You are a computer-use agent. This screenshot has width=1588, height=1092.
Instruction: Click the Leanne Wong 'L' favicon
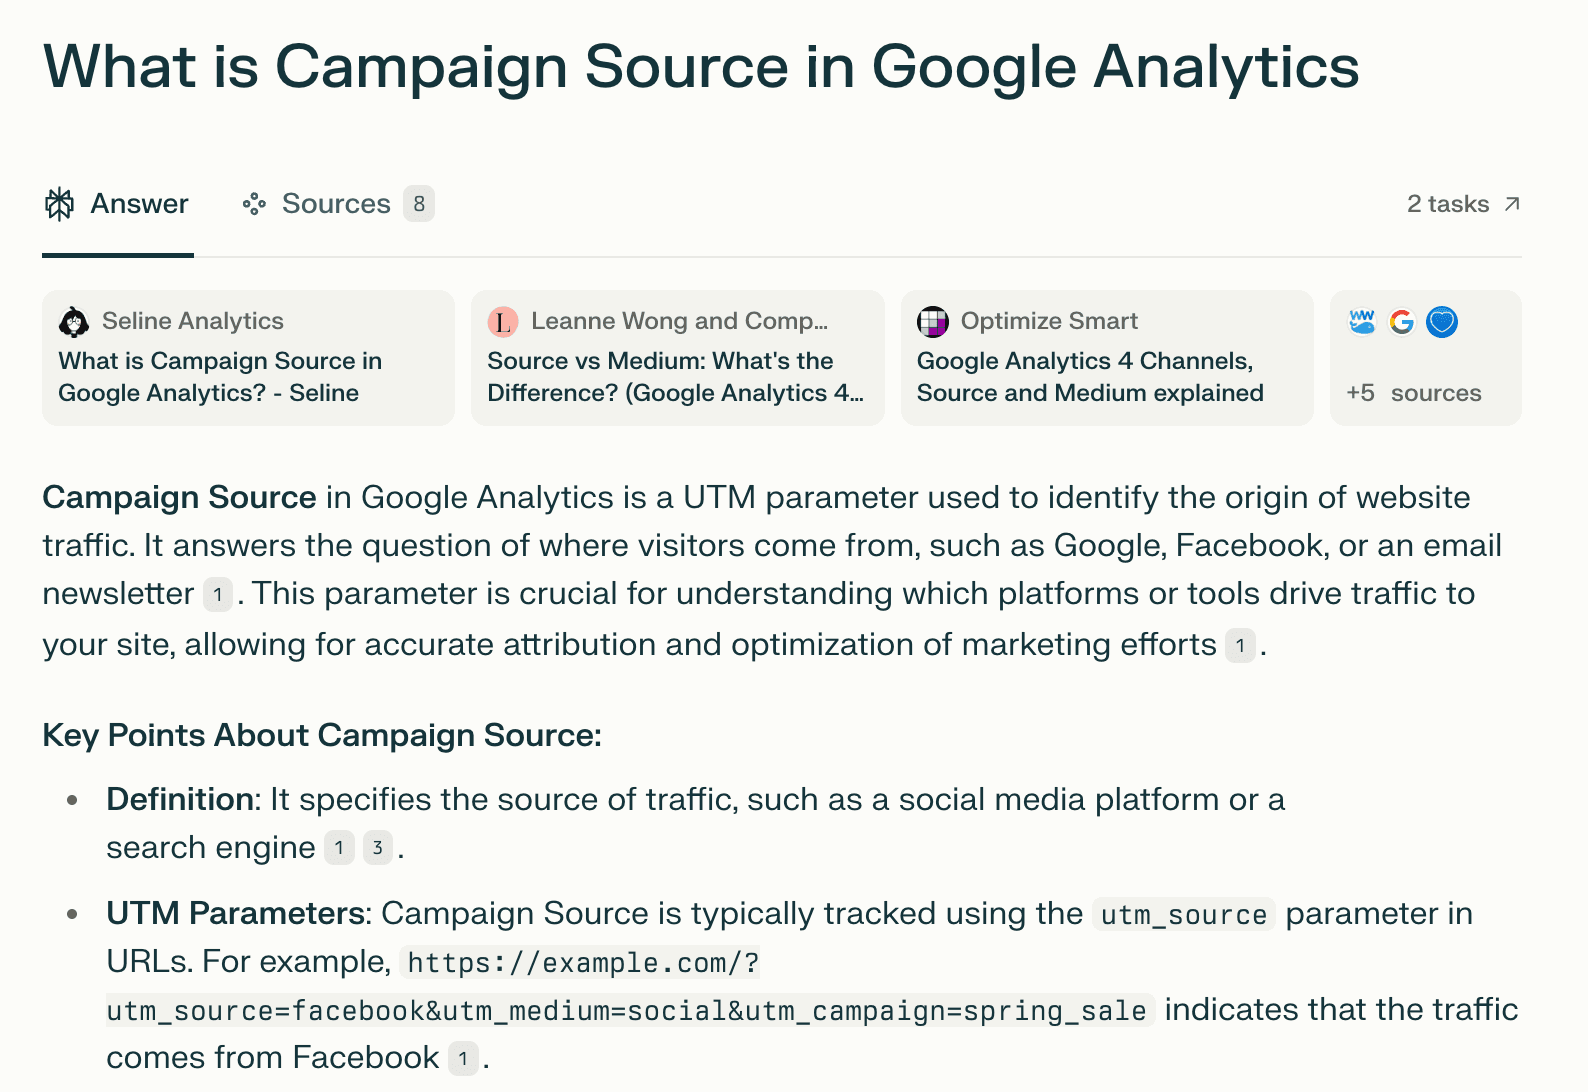click(502, 321)
